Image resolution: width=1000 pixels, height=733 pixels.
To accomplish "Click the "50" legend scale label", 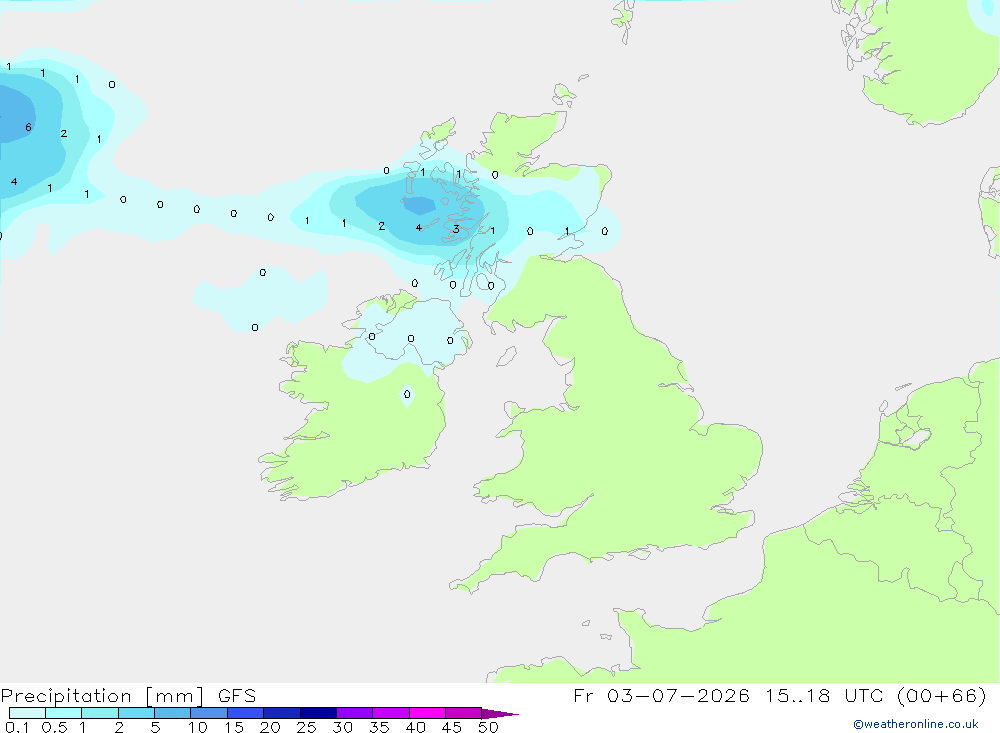I will 489,727.
